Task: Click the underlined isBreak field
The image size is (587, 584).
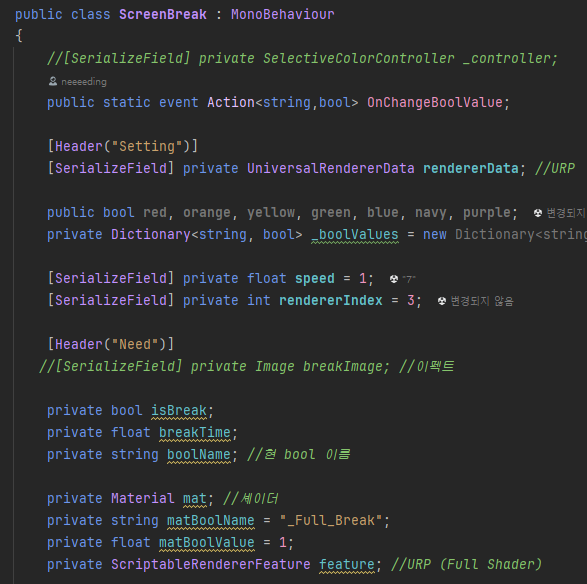Action: 179,411
